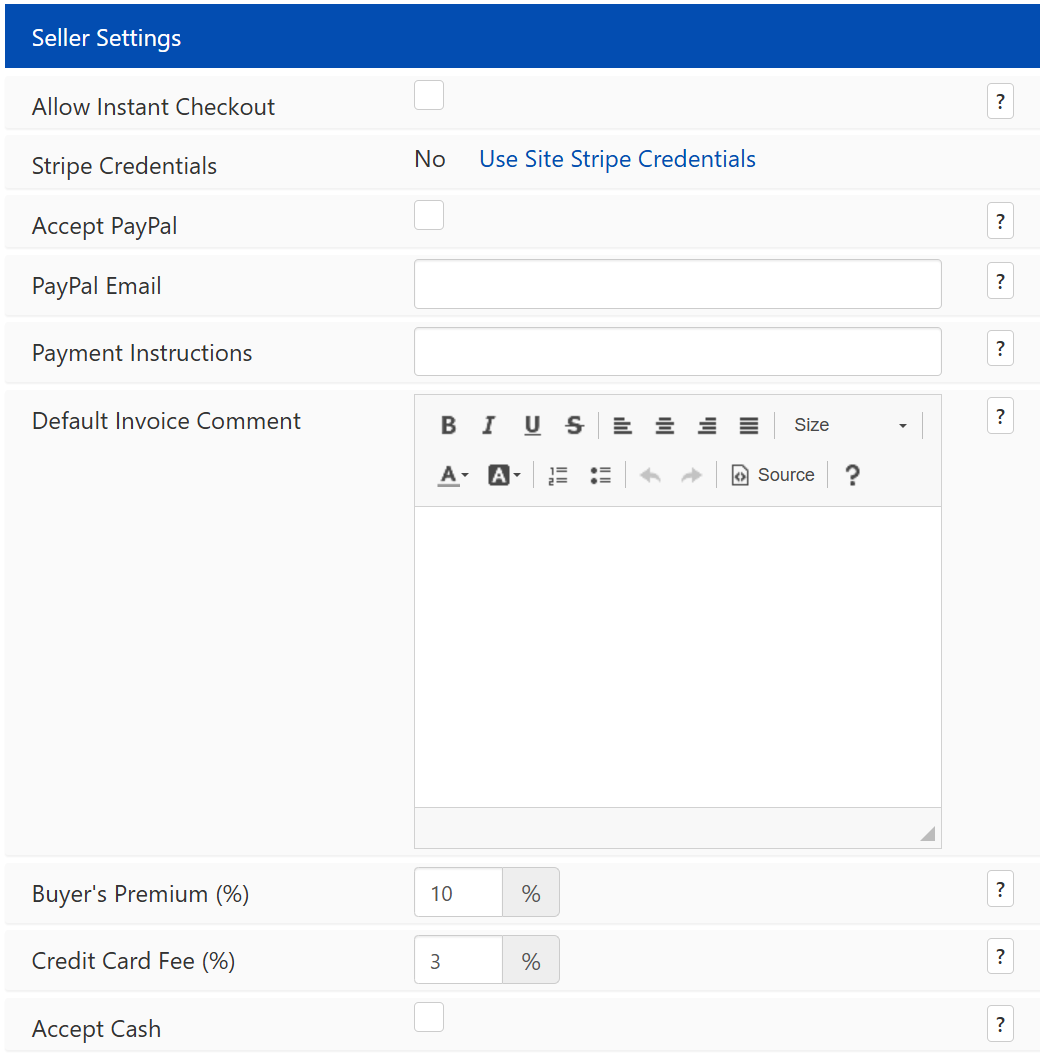This screenshot has width=1040, height=1060.
Task: Click Use Site Stripe Credentials link
Action: 617,158
